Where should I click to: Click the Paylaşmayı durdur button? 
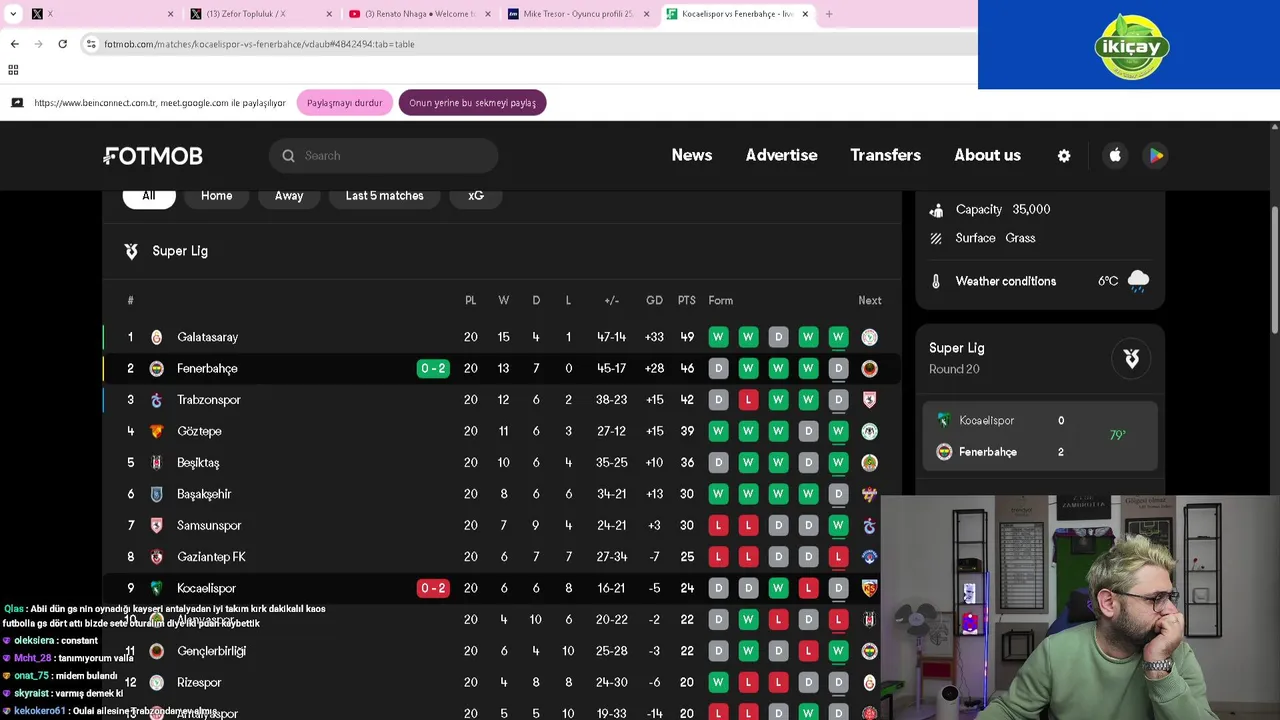click(345, 103)
